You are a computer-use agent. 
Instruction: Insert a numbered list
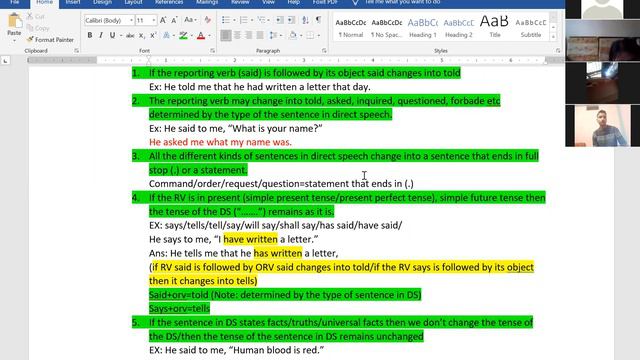click(244, 20)
